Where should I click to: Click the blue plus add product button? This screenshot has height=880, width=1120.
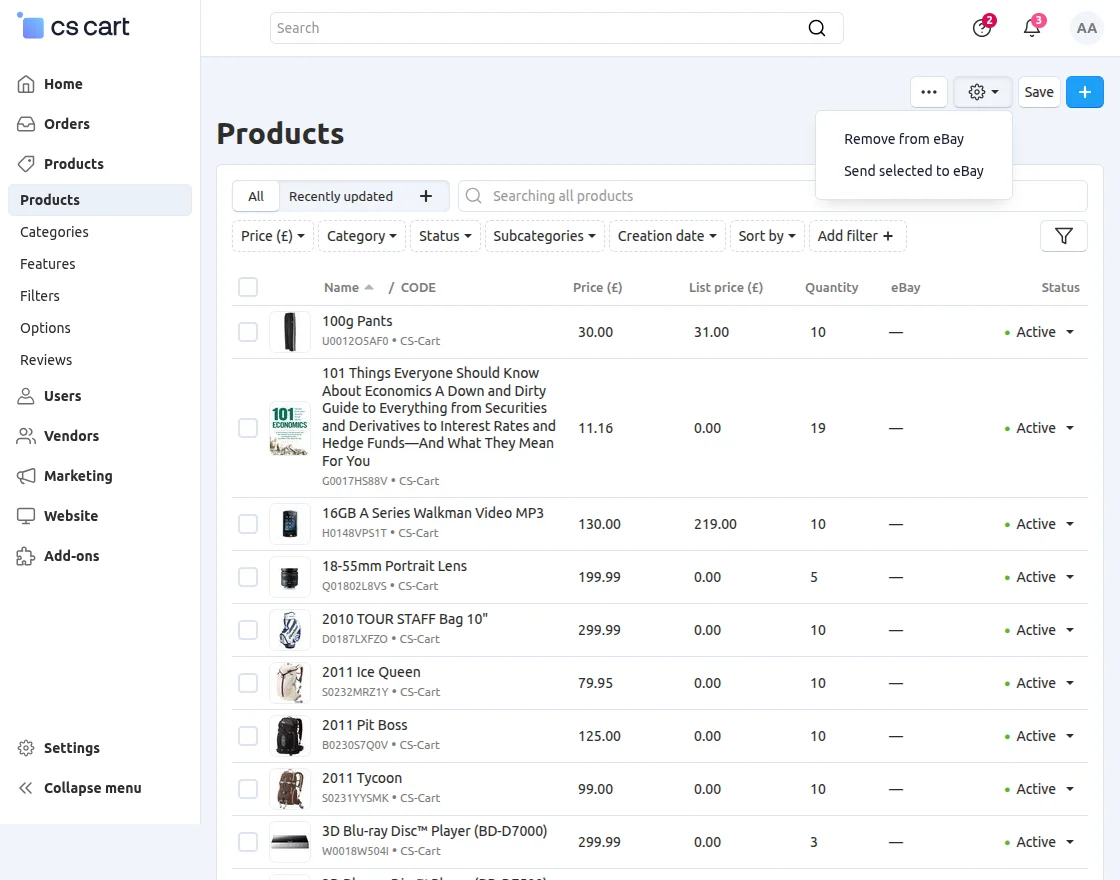click(x=1084, y=92)
